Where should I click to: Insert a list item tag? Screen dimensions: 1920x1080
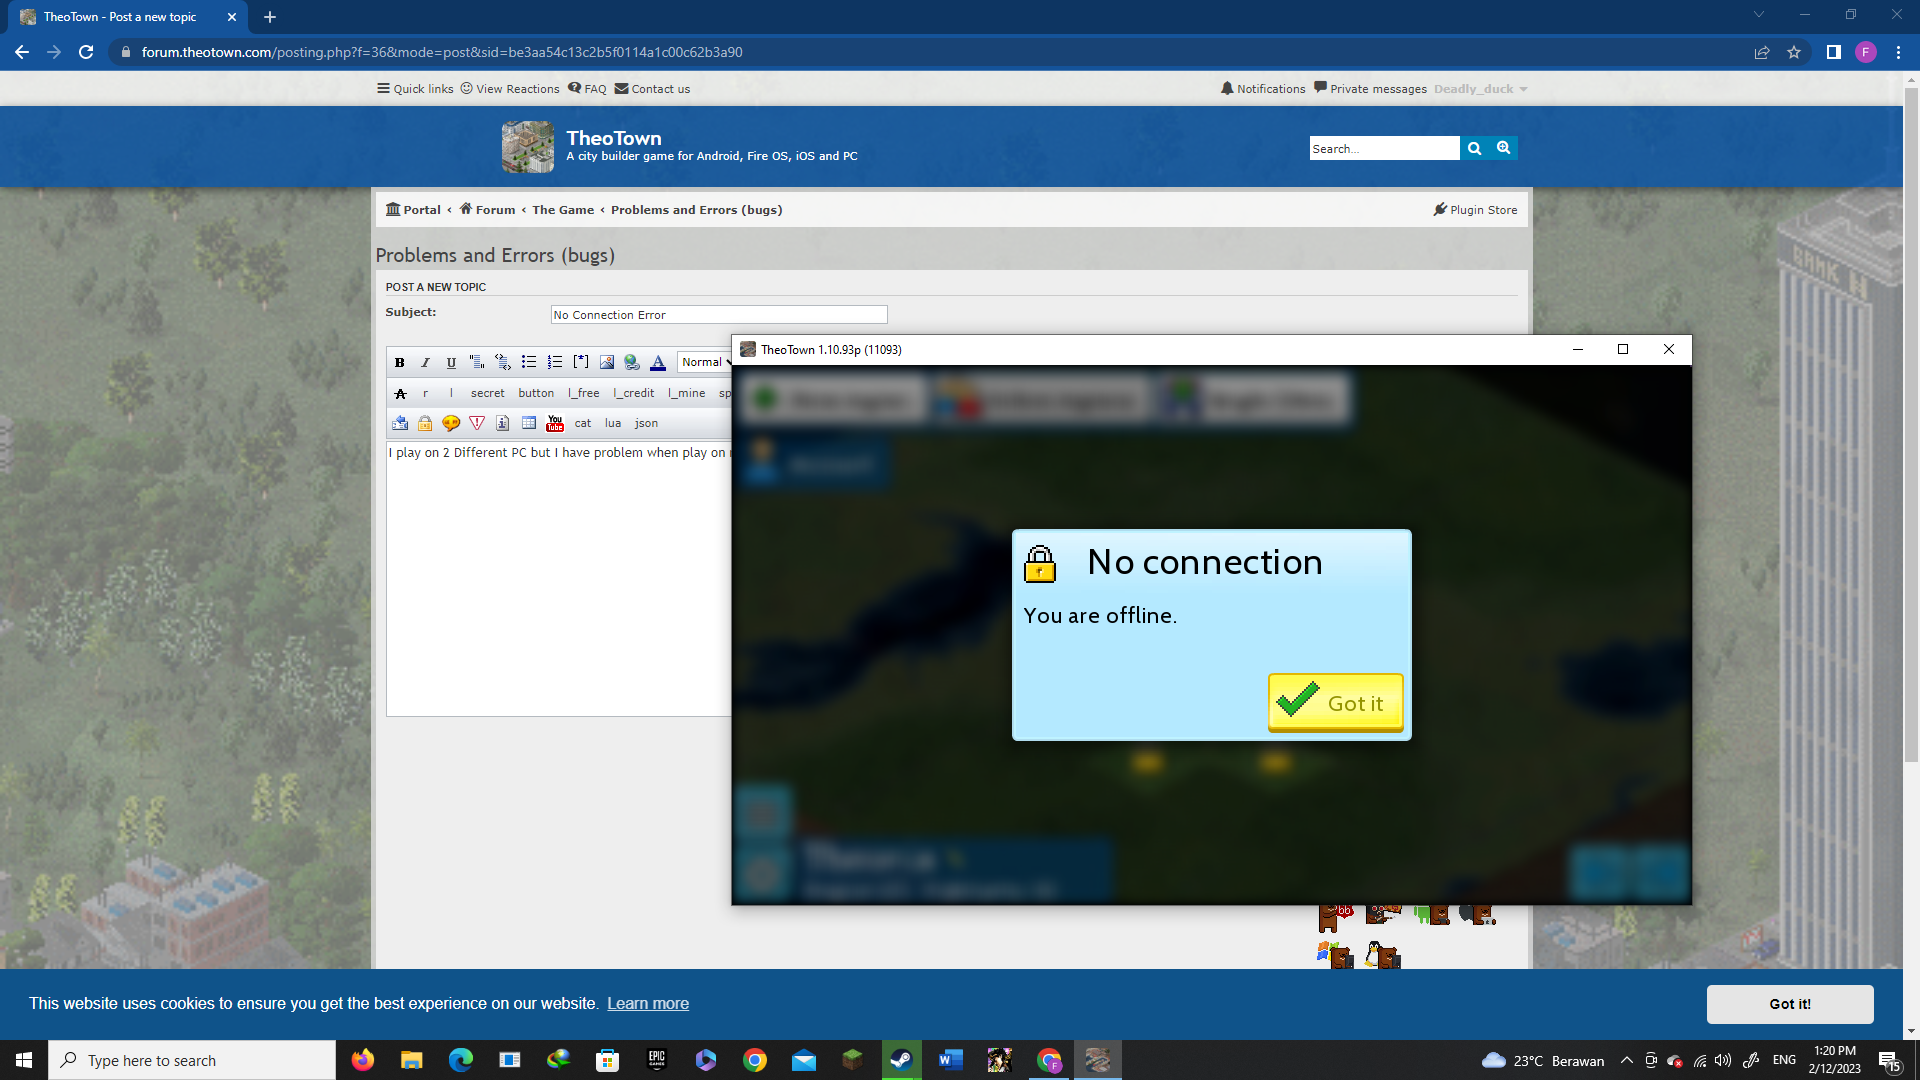point(581,362)
